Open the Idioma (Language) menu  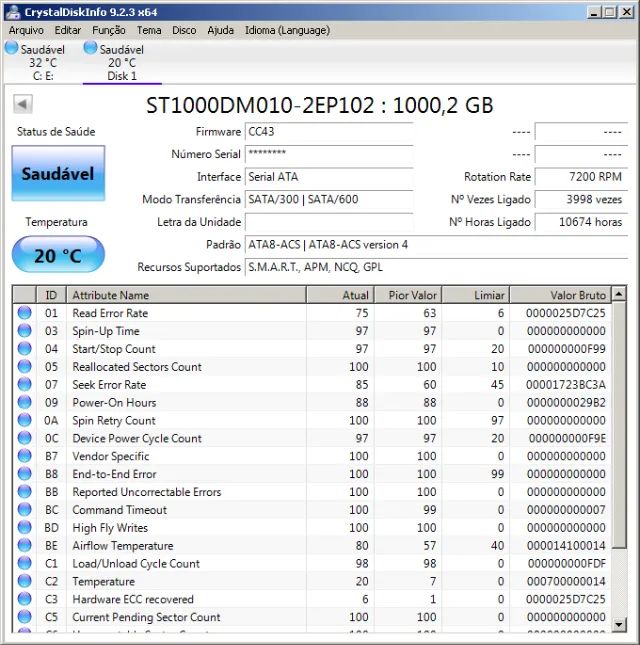pyautogui.click(x=287, y=30)
